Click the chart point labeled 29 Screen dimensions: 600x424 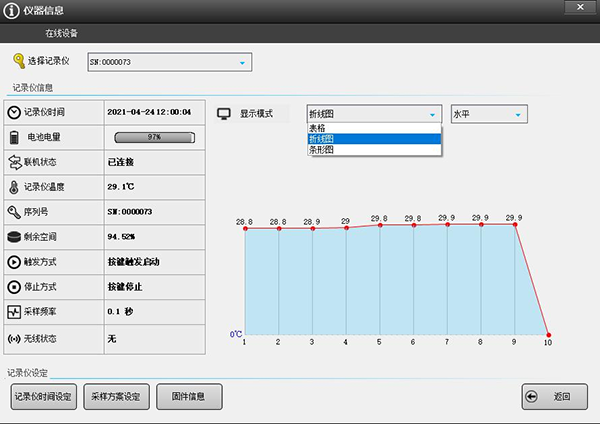(x=346, y=228)
